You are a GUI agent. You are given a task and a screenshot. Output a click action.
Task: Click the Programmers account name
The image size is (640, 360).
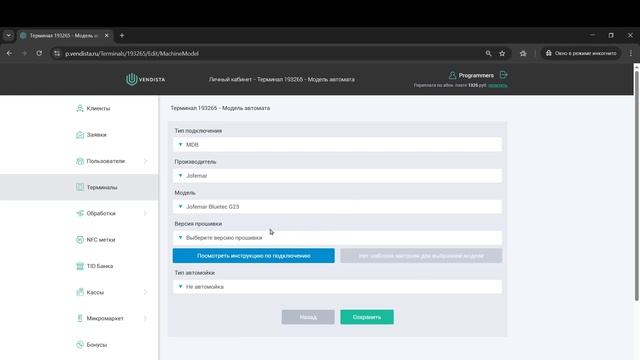pyautogui.click(x=476, y=76)
